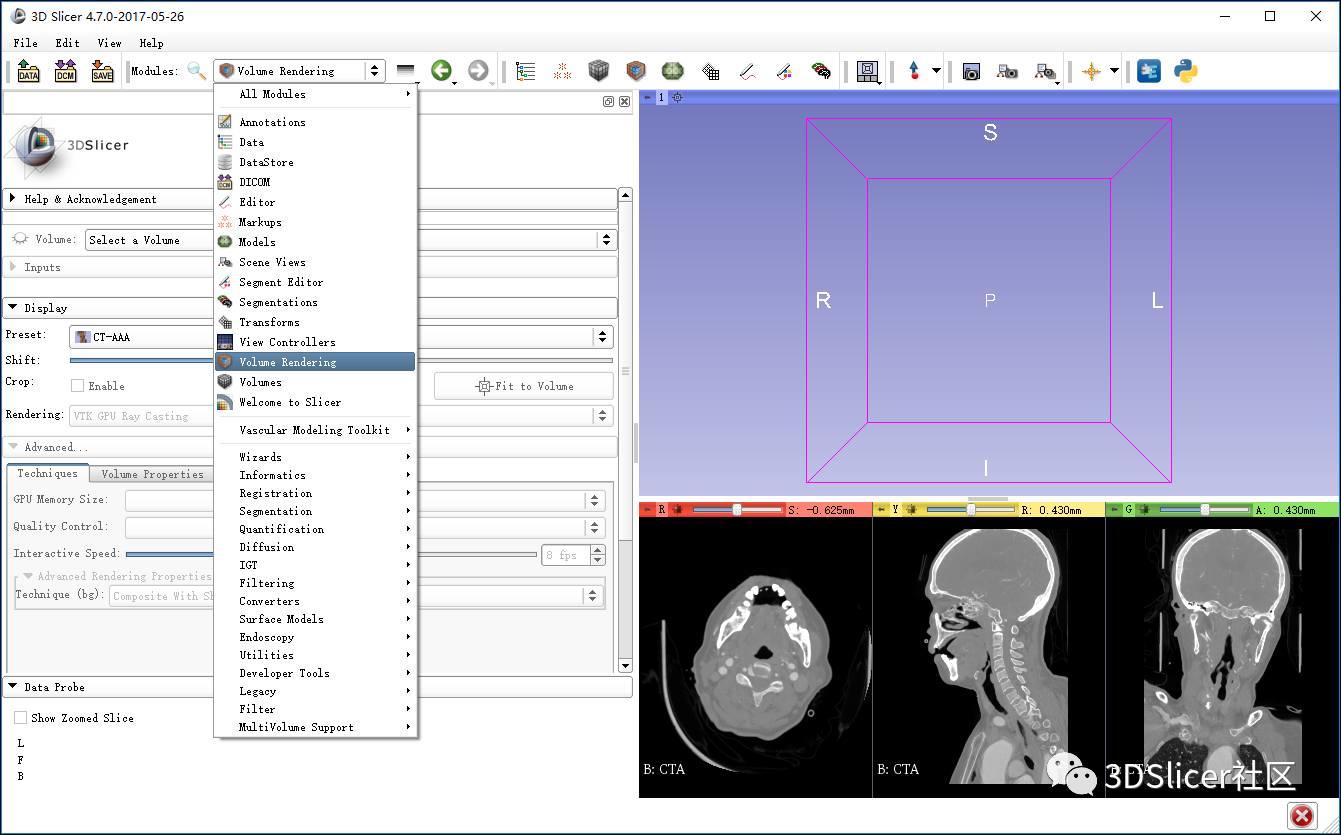
Task: Toggle the 3D view pin button
Action: (x=646, y=97)
